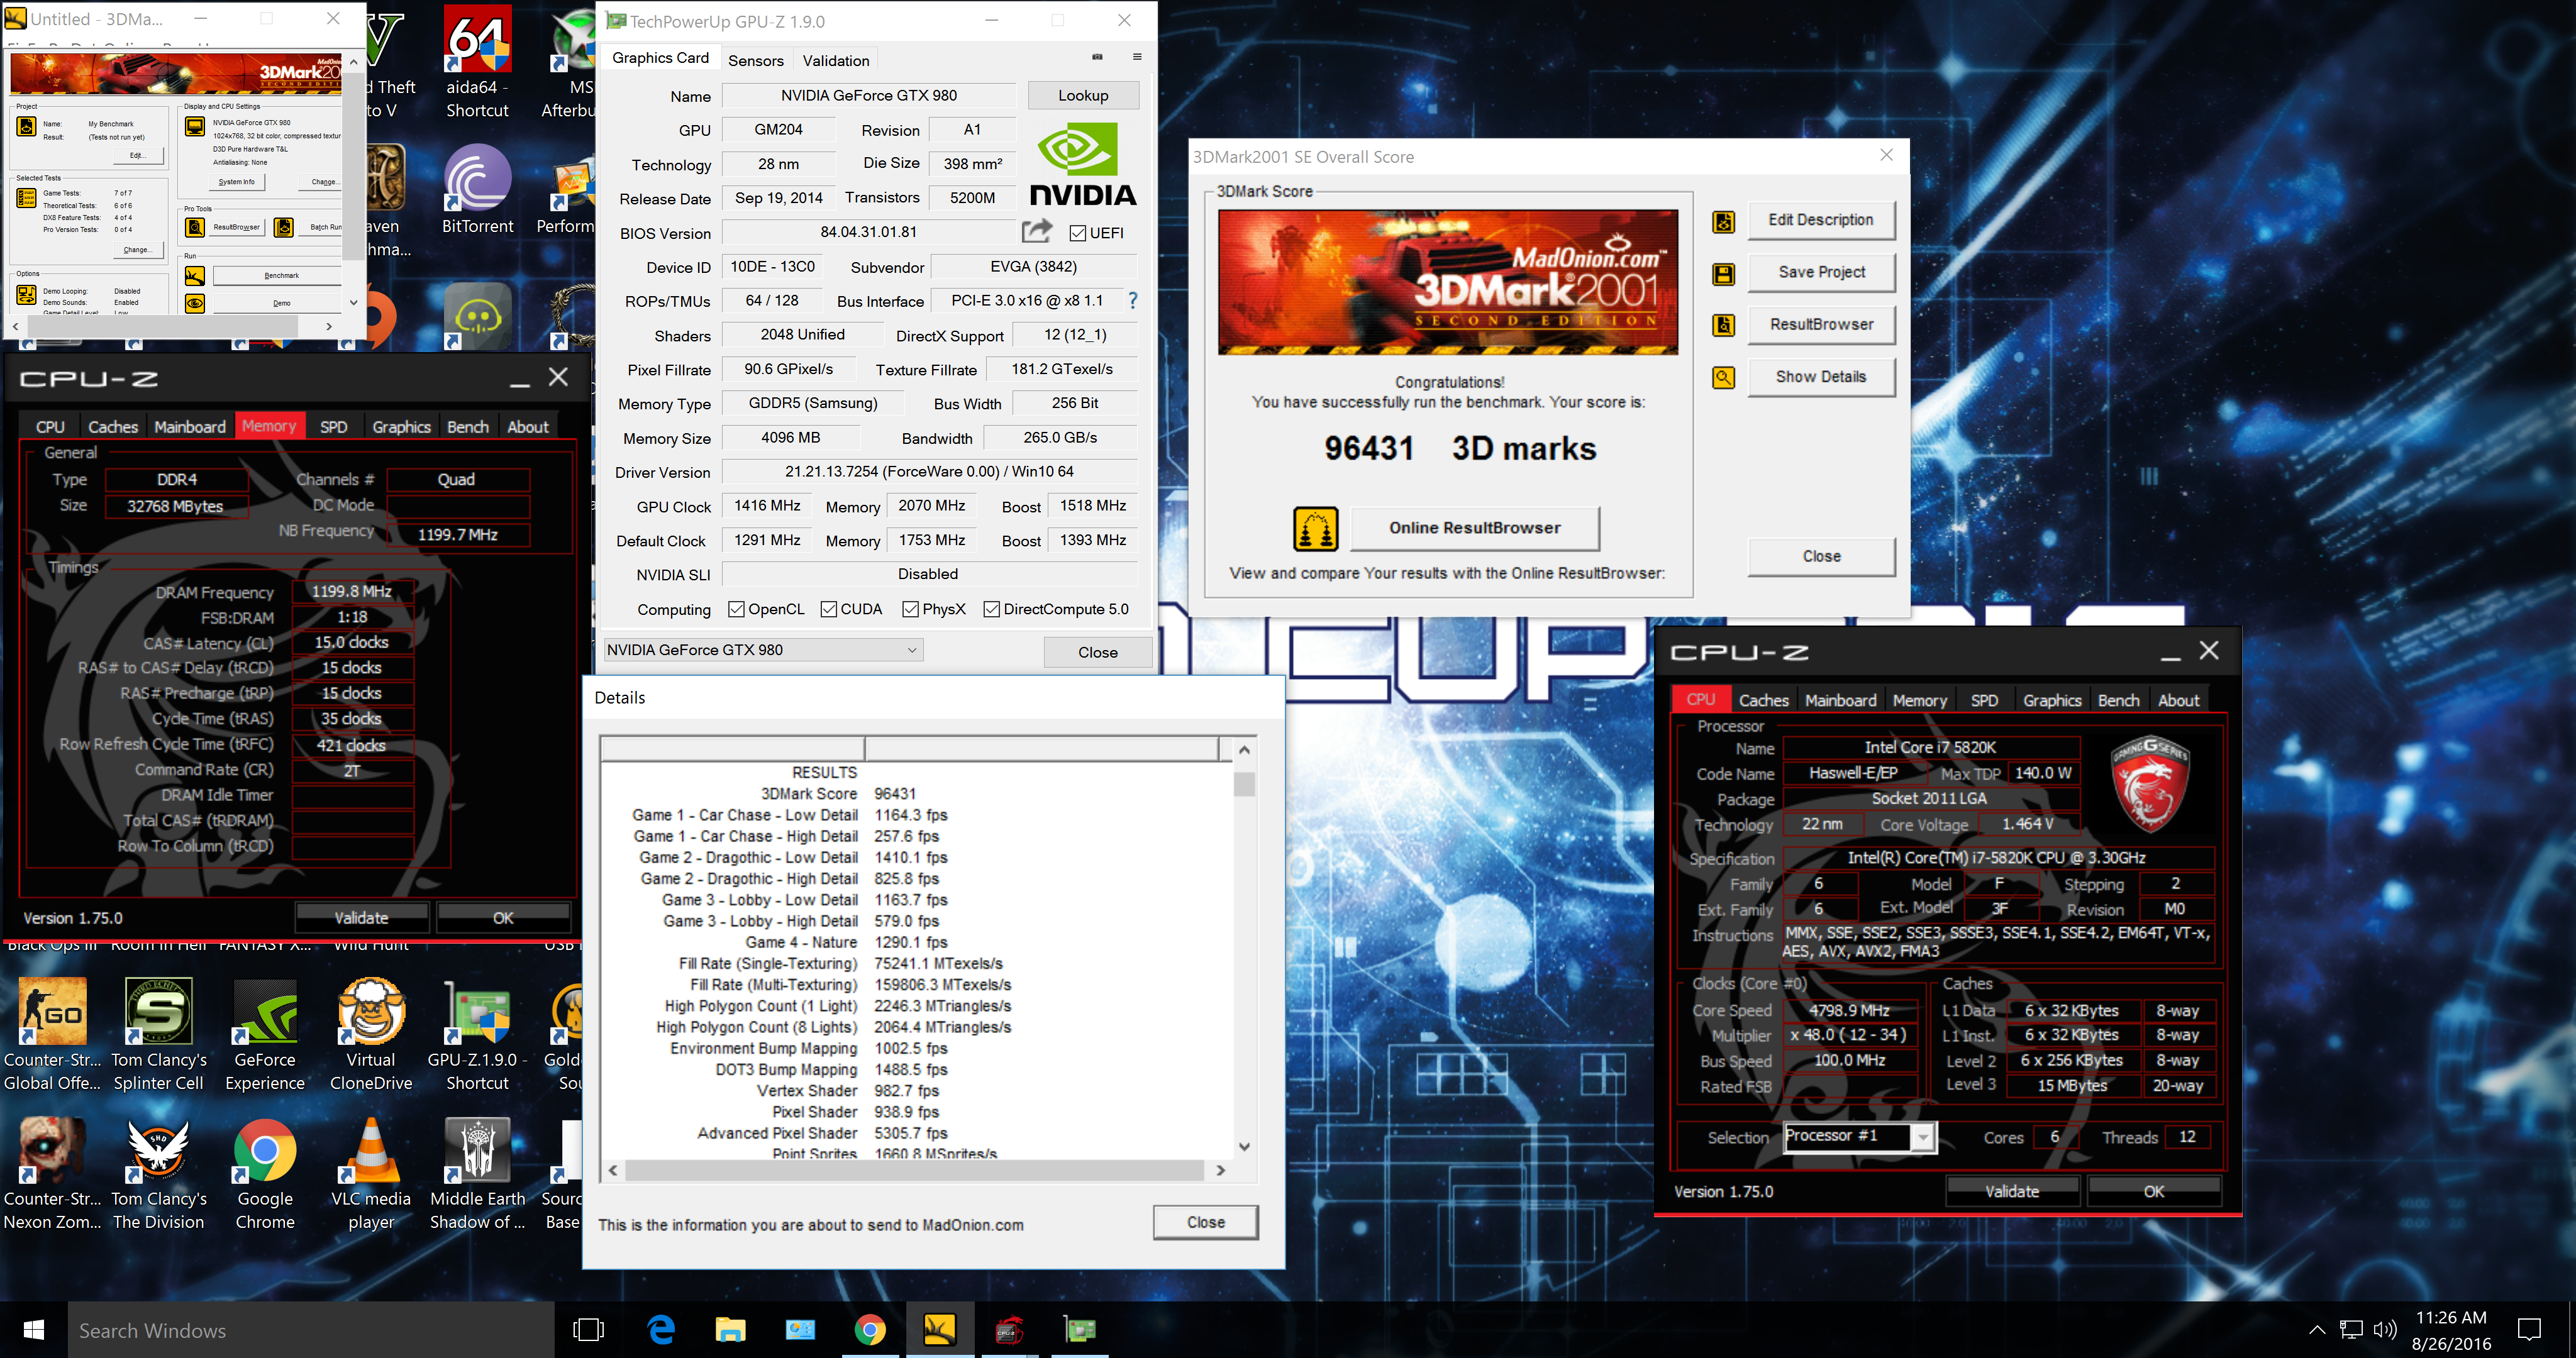Toggle the PhysX checkbox
Viewport: 2576px width, 1358px height.
910,609
